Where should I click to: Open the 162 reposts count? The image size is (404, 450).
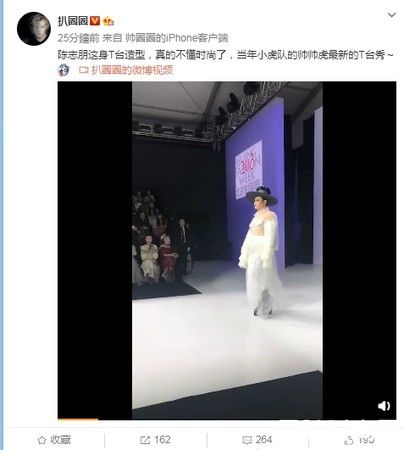(x=162, y=440)
